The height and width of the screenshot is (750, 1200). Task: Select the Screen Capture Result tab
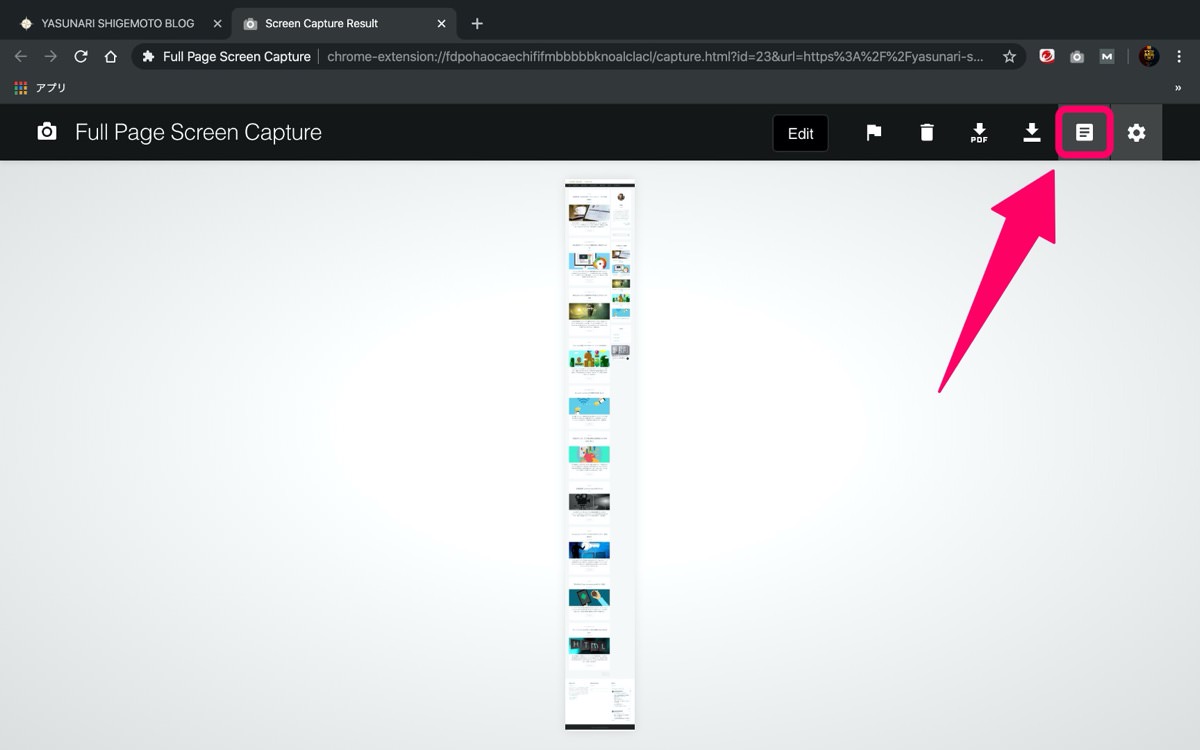346,23
